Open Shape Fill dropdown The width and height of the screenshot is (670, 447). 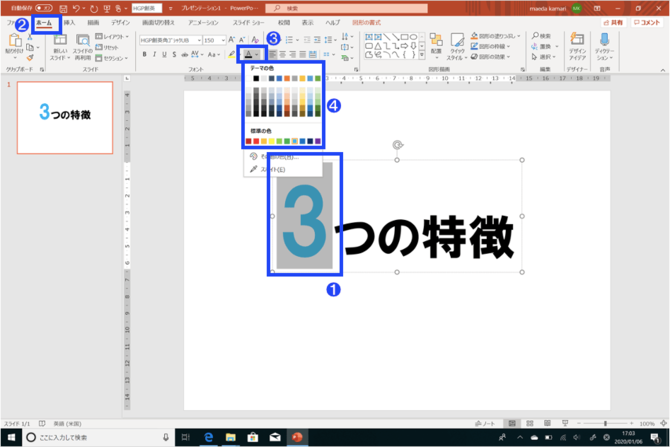[x=496, y=36]
